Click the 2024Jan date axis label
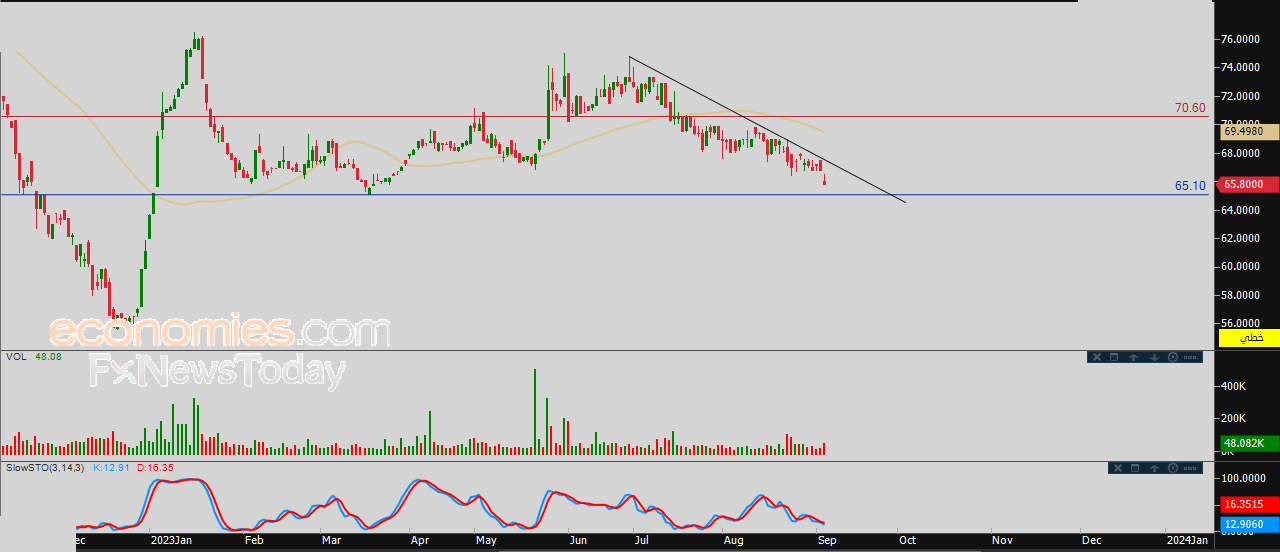The width and height of the screenshot is (1280, 552). pos(1187,540)
